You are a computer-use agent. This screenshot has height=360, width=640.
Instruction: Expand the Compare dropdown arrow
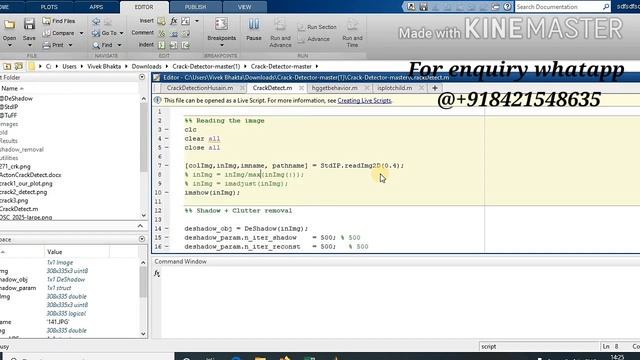tap(81, 33)
